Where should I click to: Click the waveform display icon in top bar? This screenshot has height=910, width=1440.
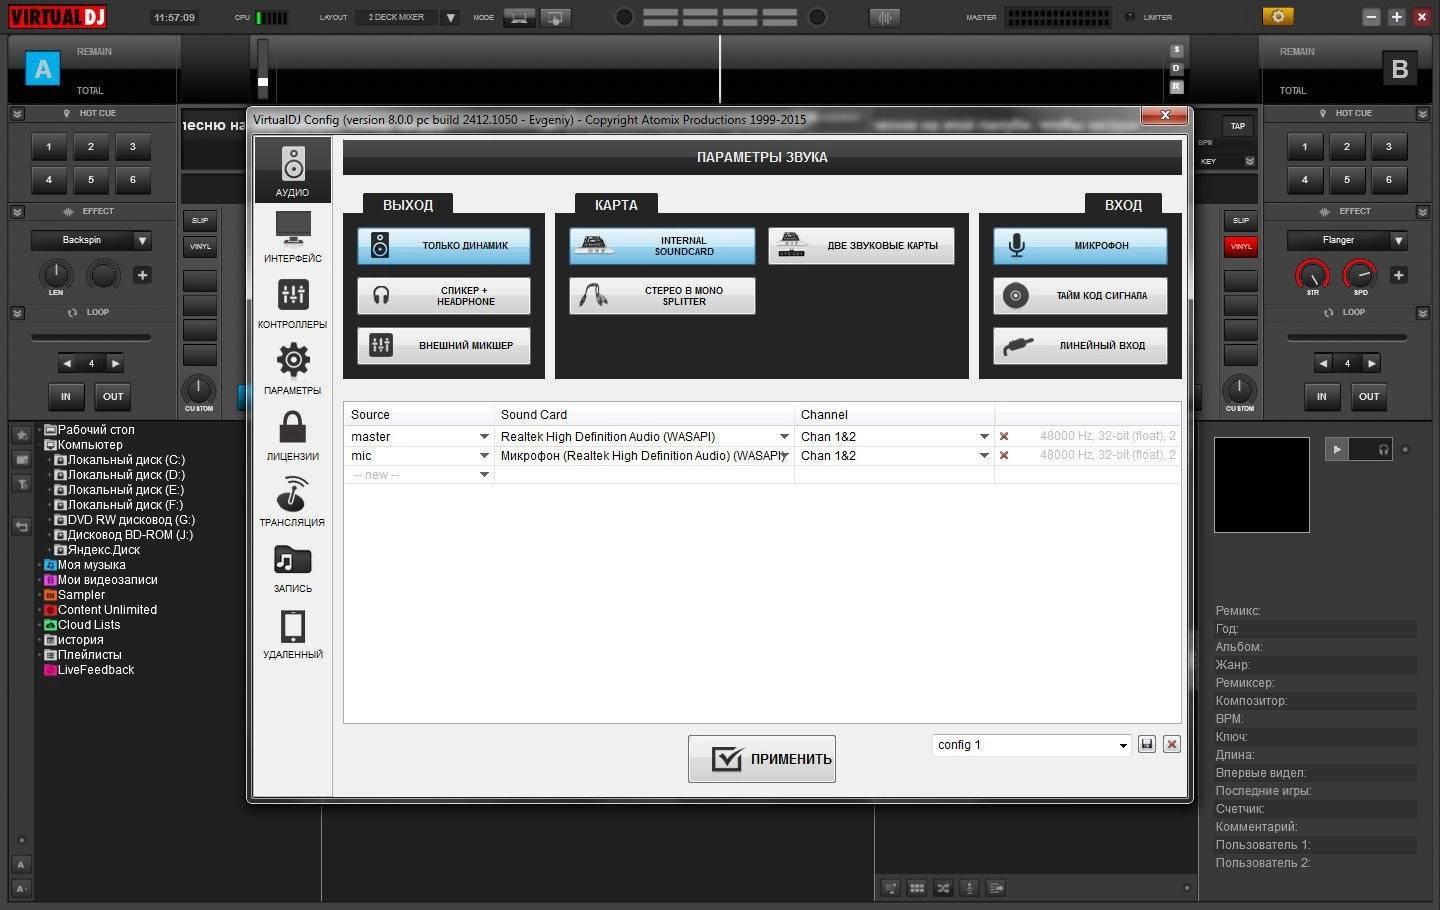pyautogui.click(x=884, y=17)
